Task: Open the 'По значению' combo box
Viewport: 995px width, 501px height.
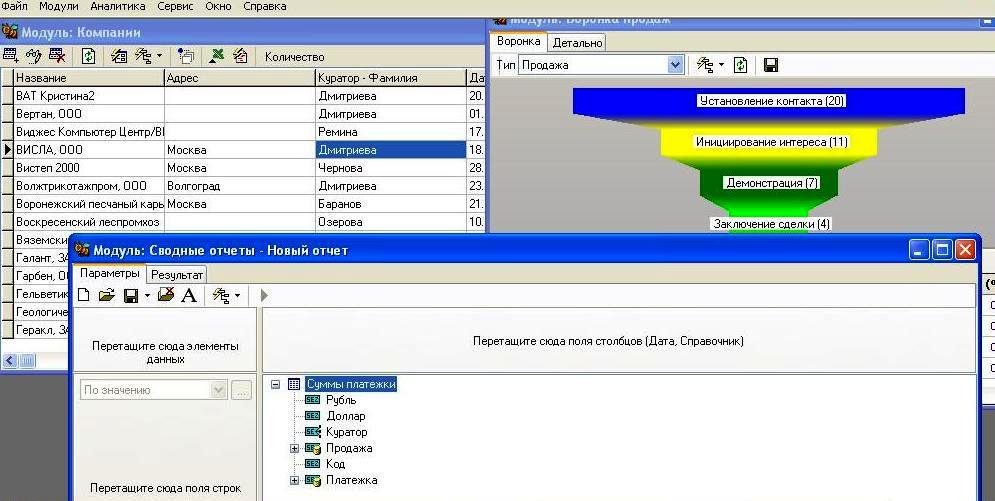Action: [x=154, y=390]
